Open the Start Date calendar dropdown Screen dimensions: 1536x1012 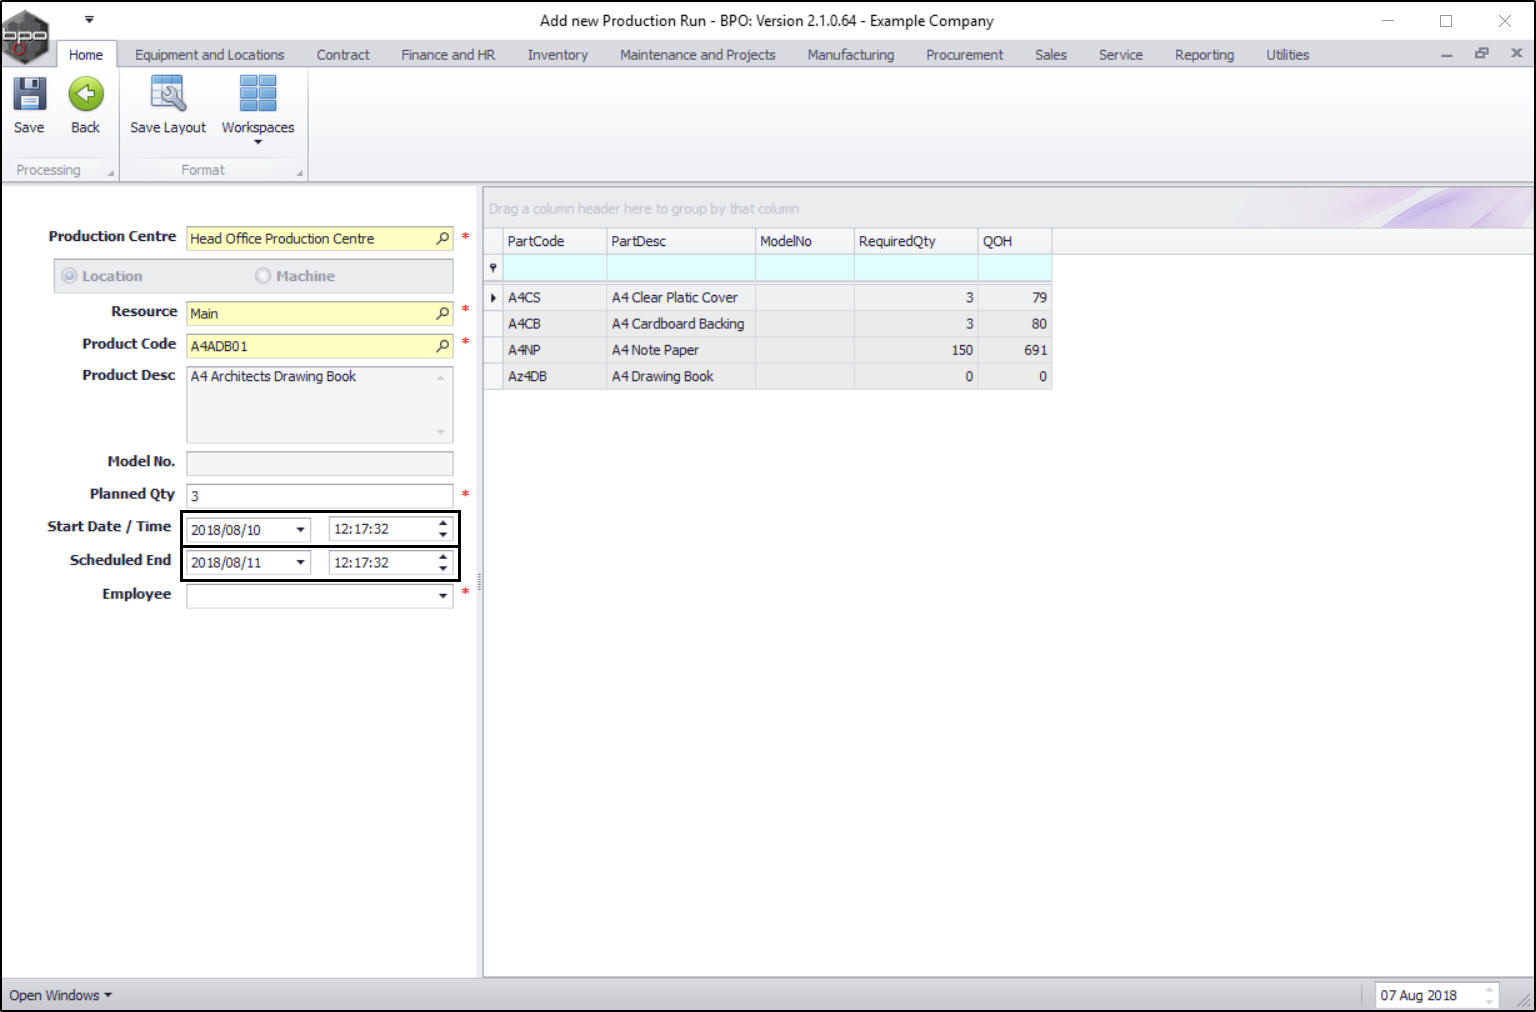click(300, 530)
